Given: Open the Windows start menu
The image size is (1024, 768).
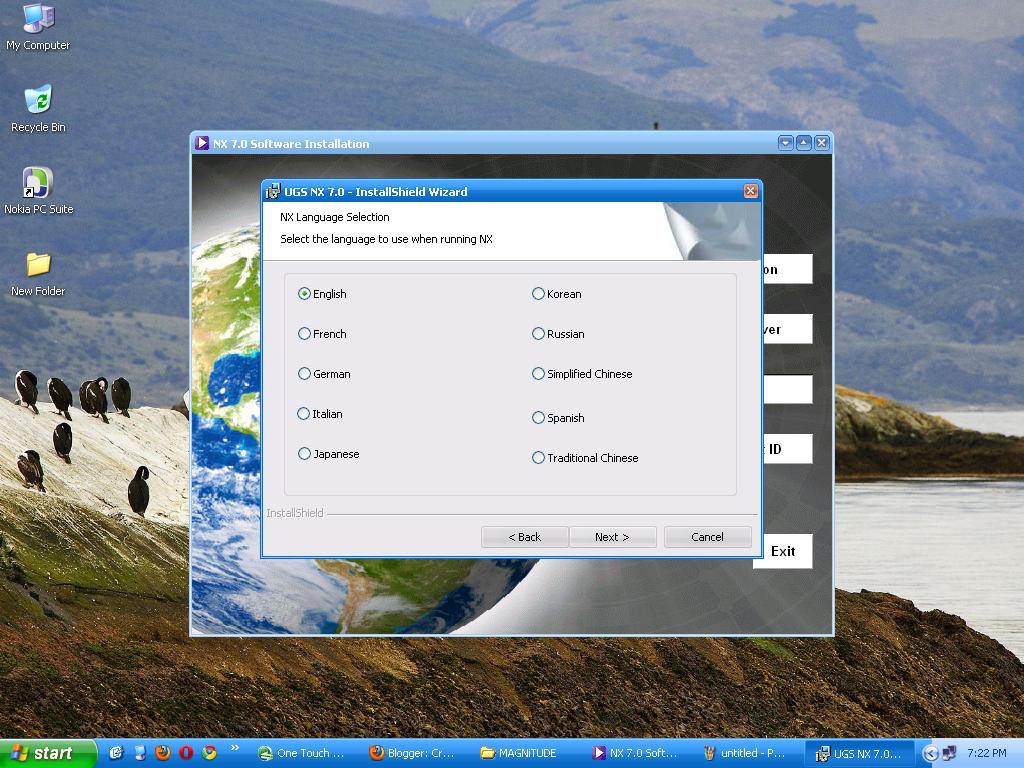Looking at the screenshot, I should [x=48, y=753].
